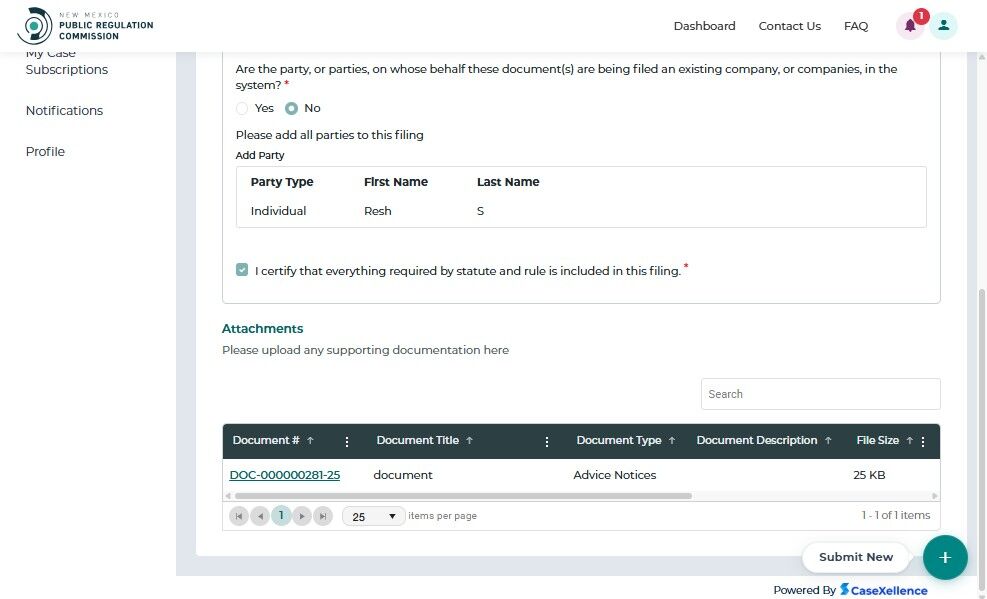Click the Party Type column header

point(282,182)
